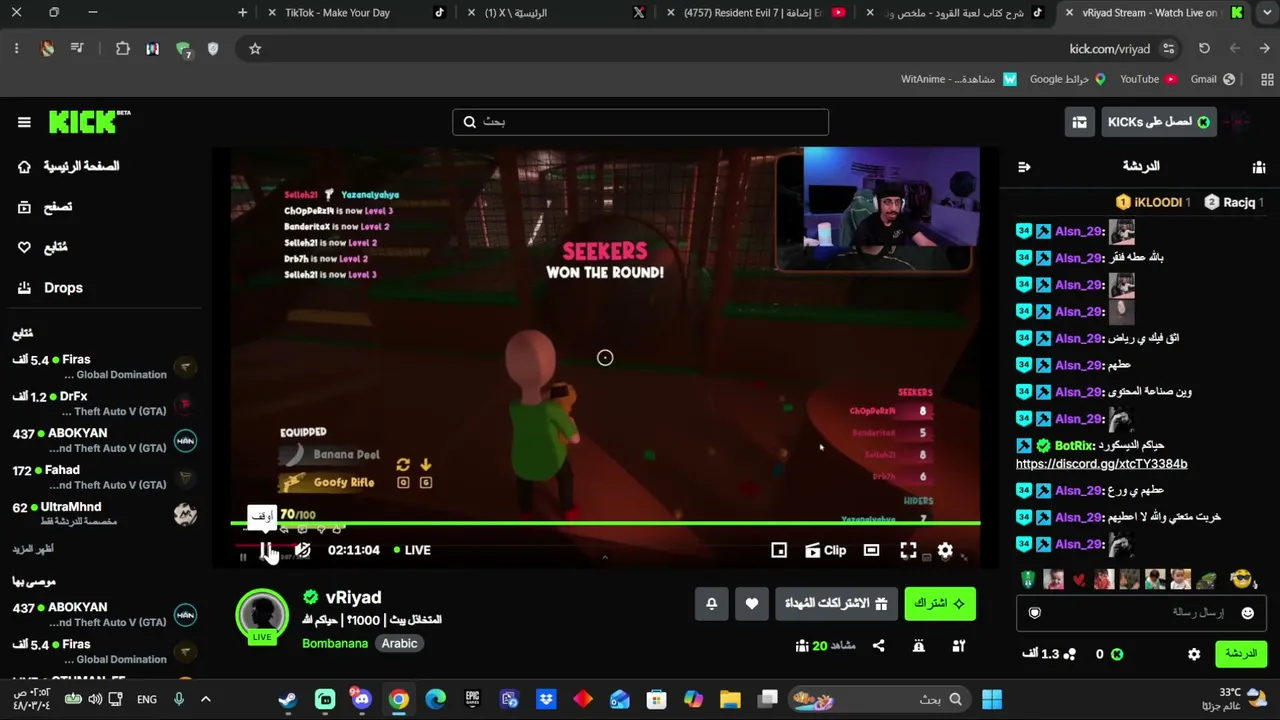Create a Clip from the stream
The width and height of the screenshot is (1280, 720).
coord(826,550)
